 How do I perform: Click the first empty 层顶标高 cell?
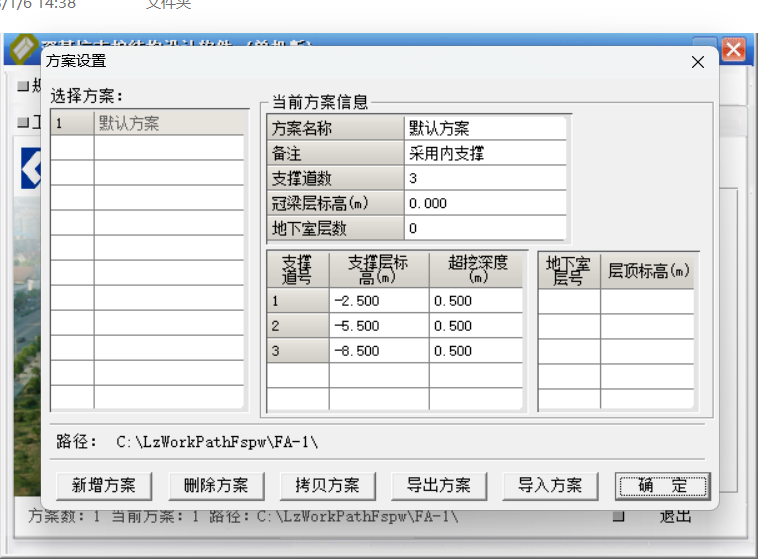[647, 301]
